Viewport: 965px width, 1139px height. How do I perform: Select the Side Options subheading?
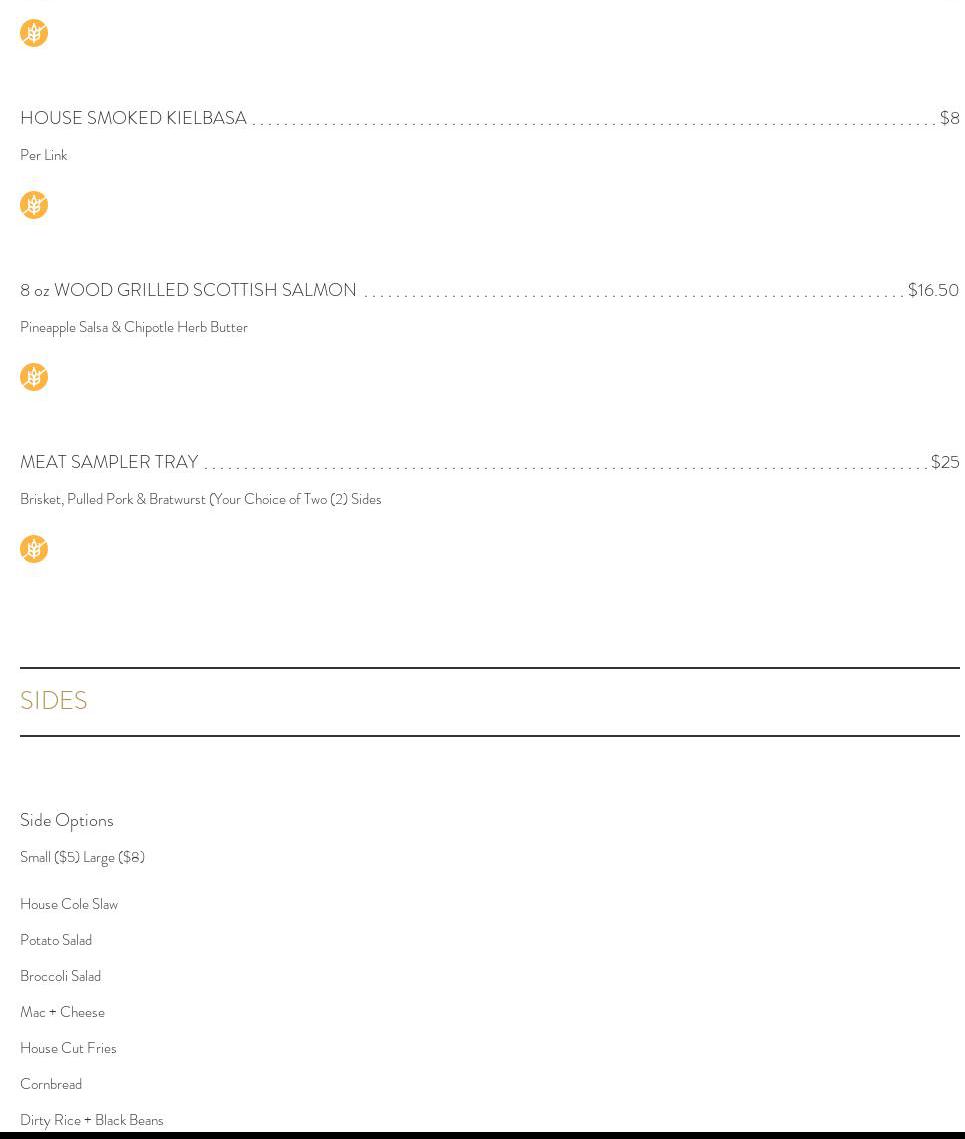67,820
